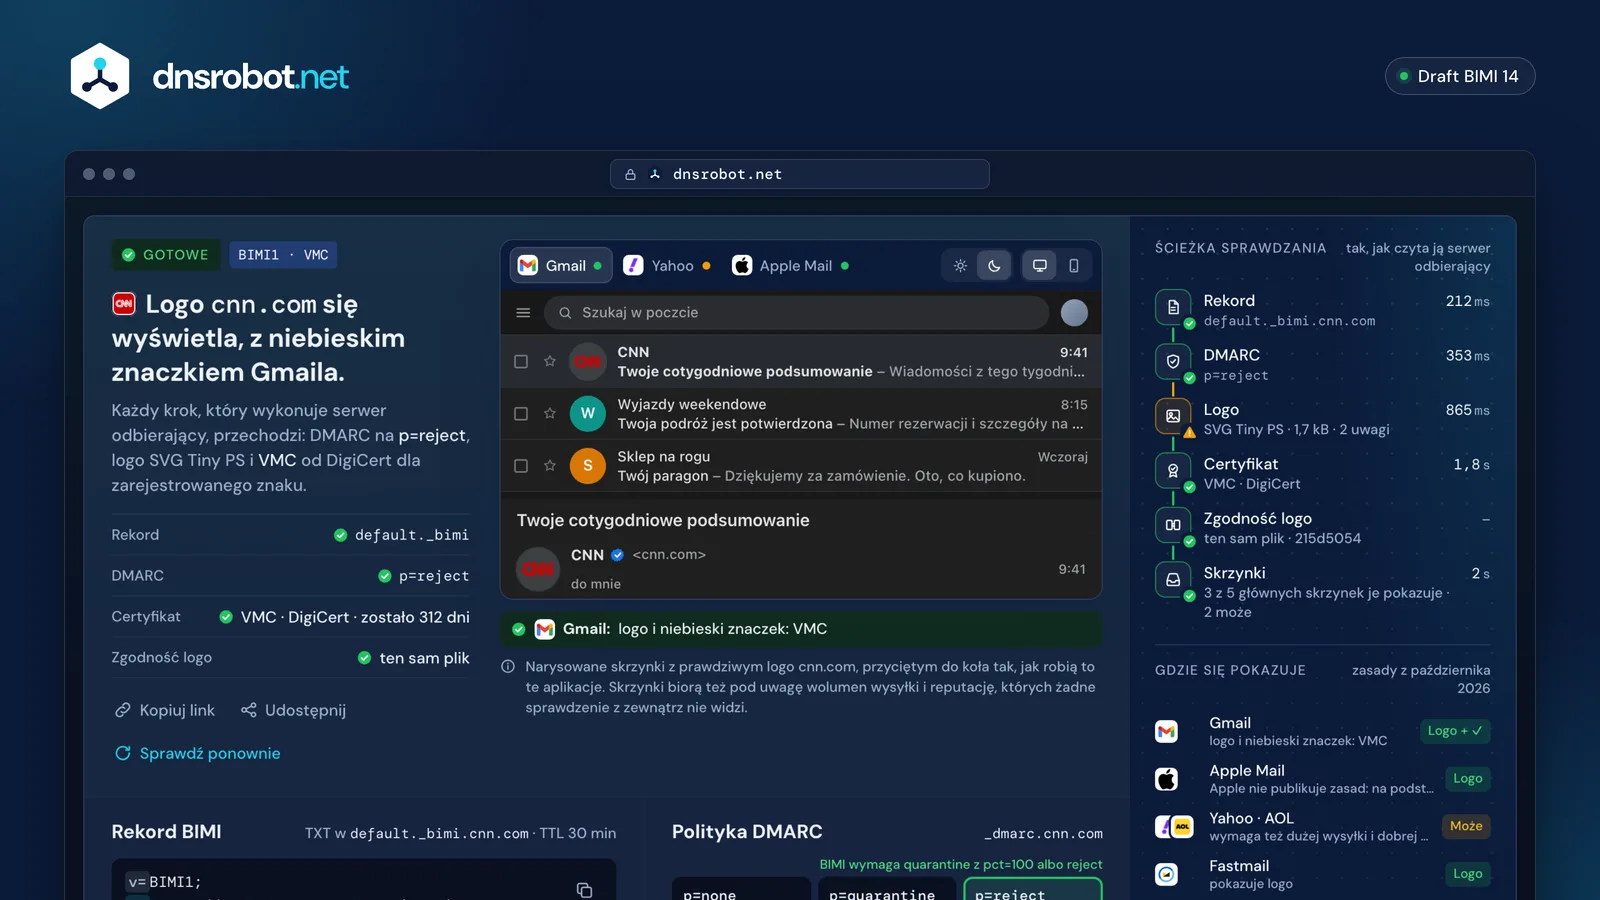
Task: Switch preview to Gmail tab
Action: point(561,266)
